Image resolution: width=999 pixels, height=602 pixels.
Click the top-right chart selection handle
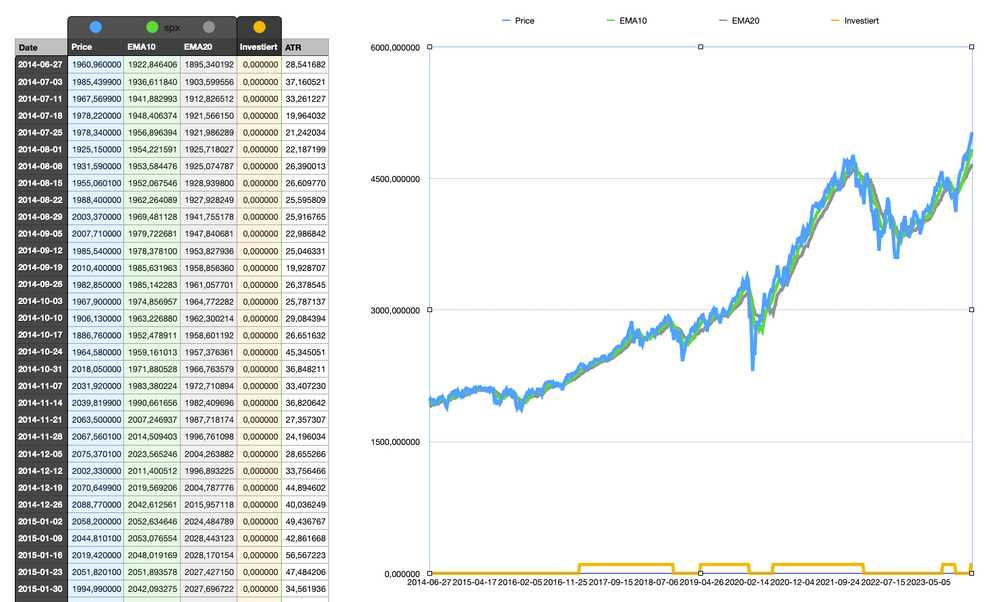pos(973,46)
